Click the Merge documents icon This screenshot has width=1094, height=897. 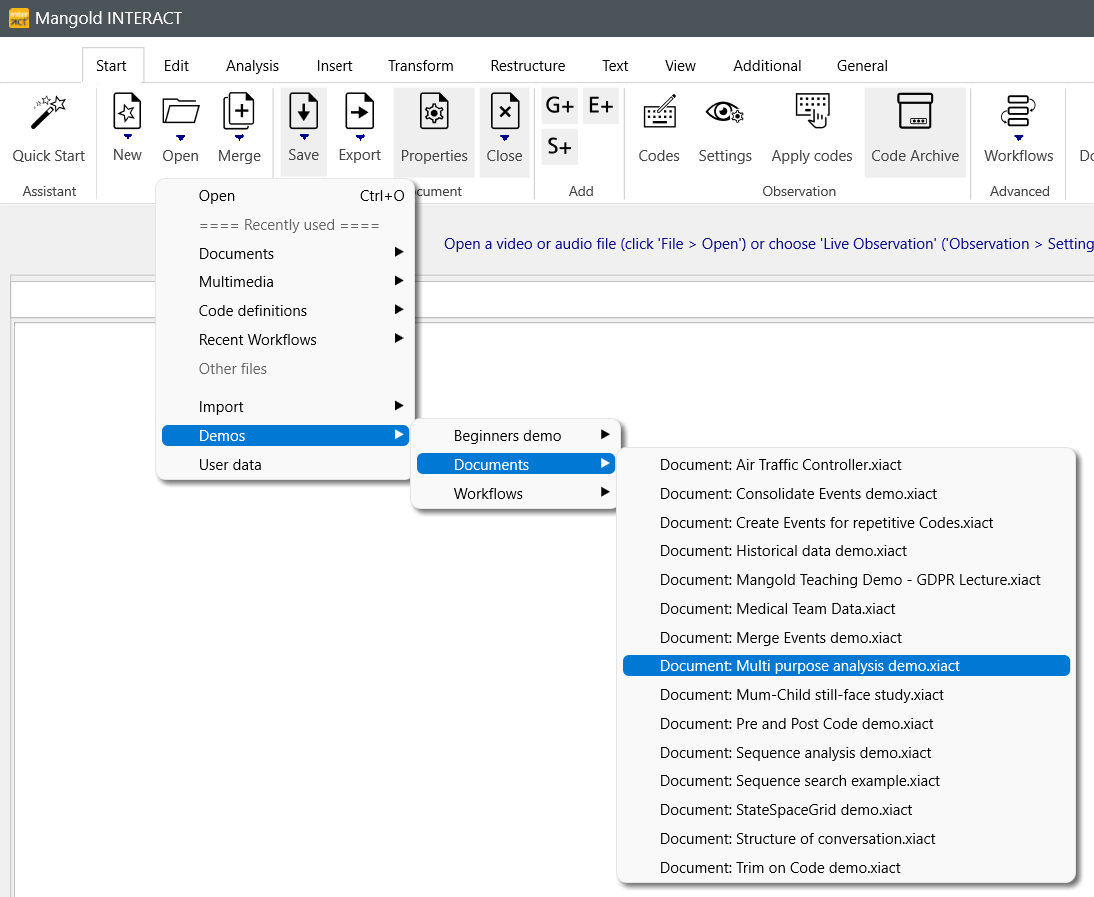(x=239, y=111)
